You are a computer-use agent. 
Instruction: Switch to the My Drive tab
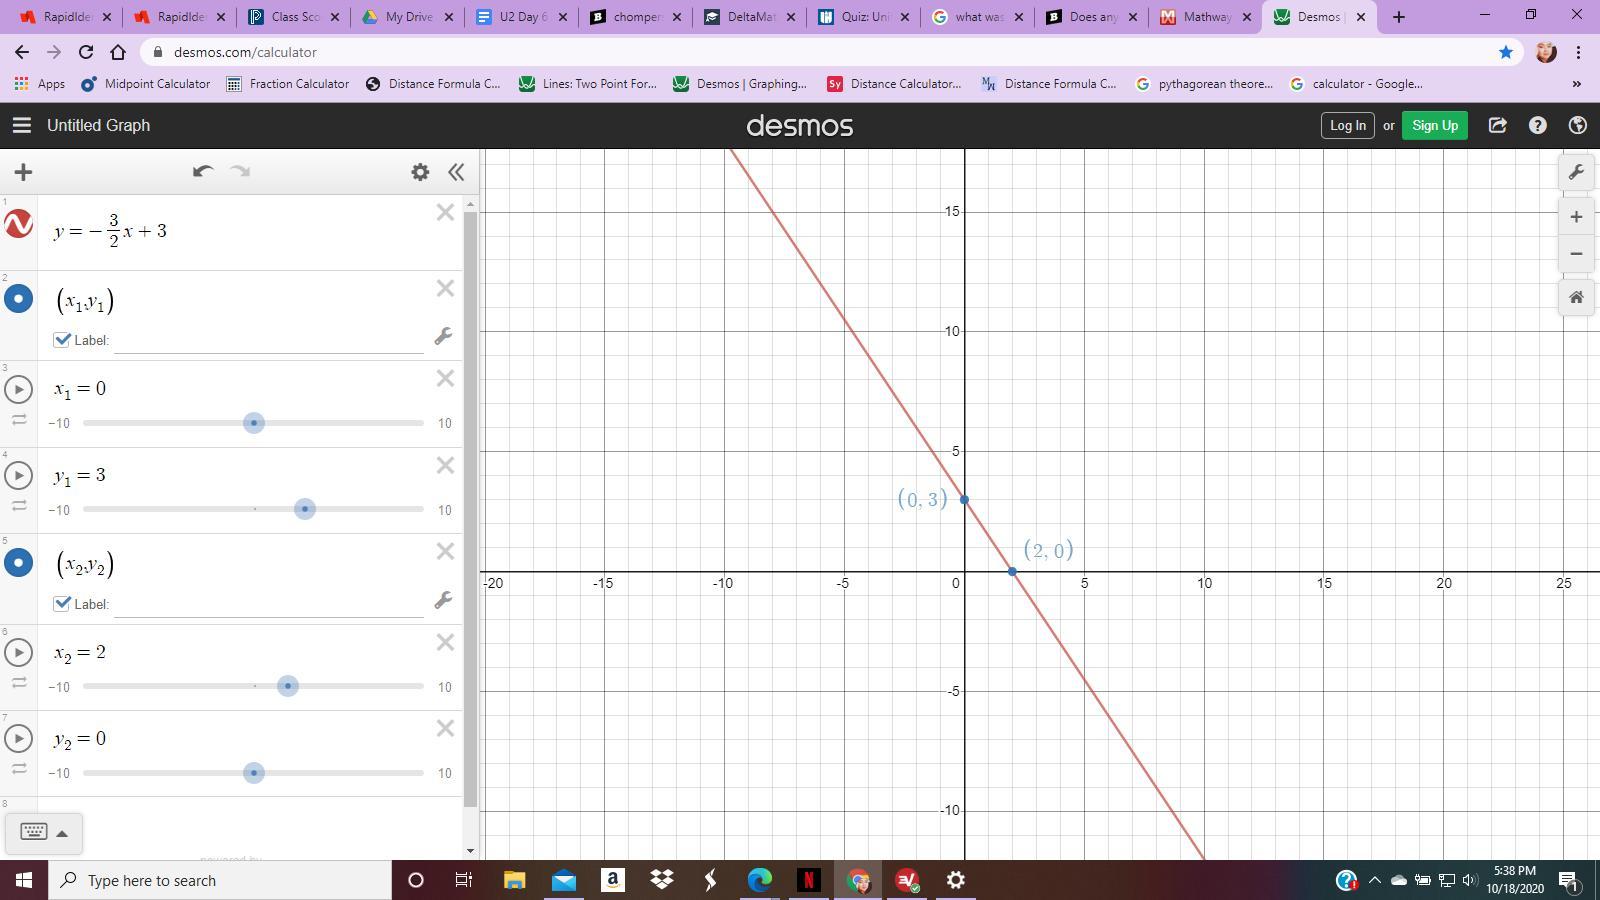click(409, 17)
